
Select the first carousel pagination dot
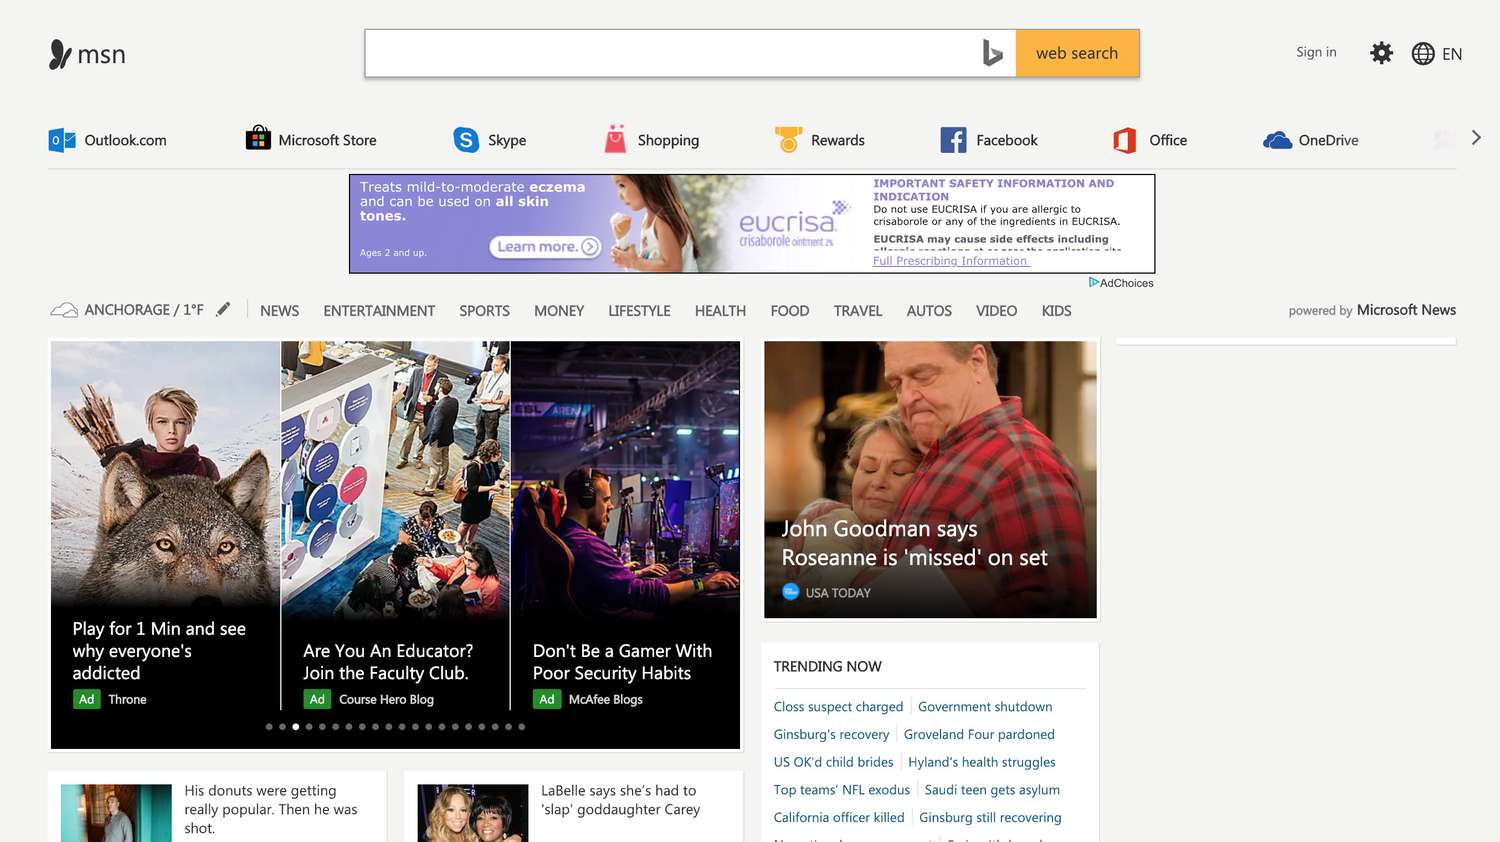269,727
